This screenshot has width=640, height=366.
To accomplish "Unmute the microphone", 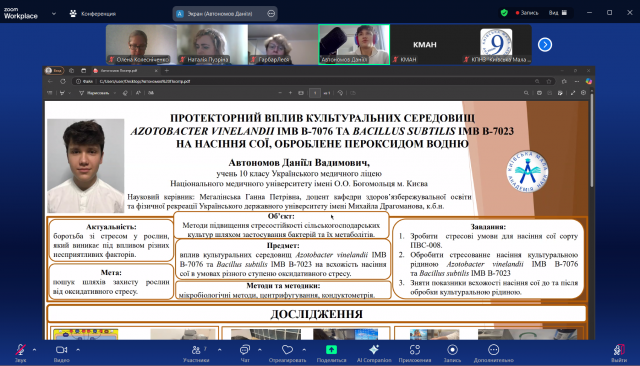I will point(20,353).
